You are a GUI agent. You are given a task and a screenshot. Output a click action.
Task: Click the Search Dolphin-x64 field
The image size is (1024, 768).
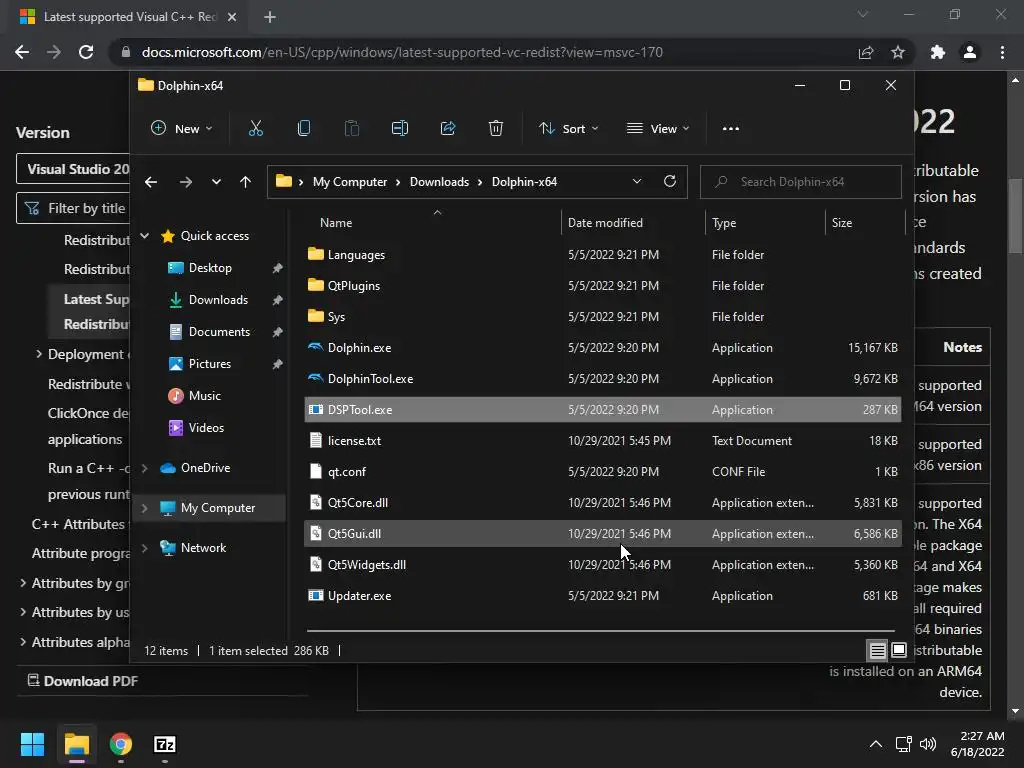[x=800, y=182]
